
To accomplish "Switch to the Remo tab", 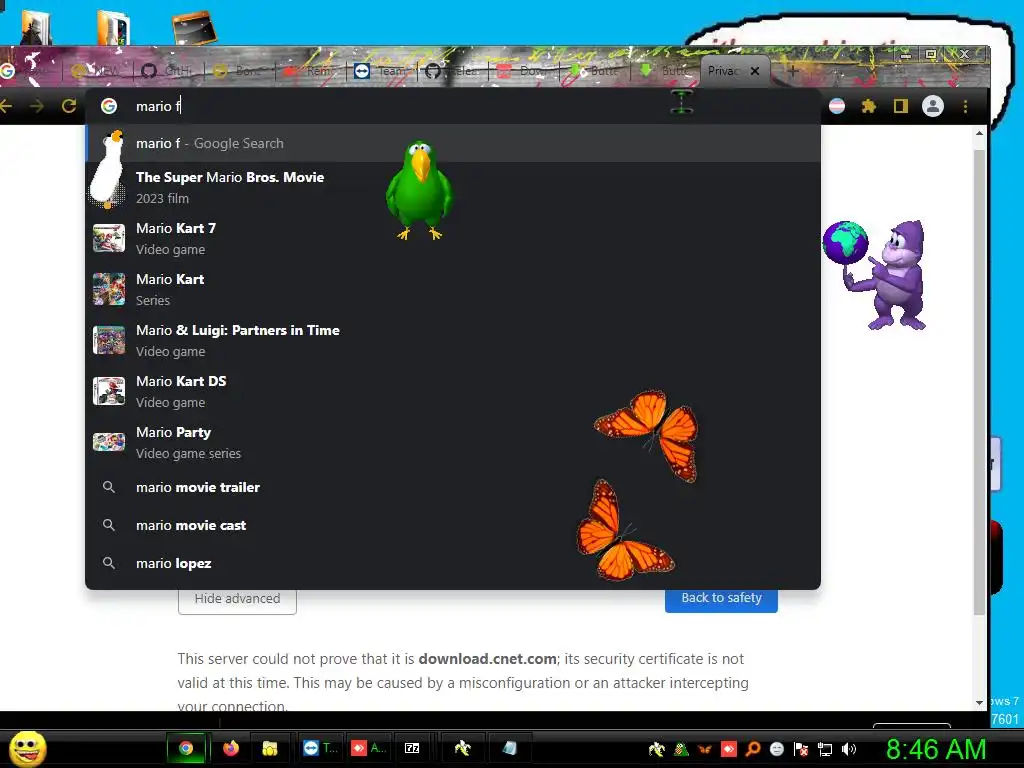I will pyautogui.click(x=312, y=71).
